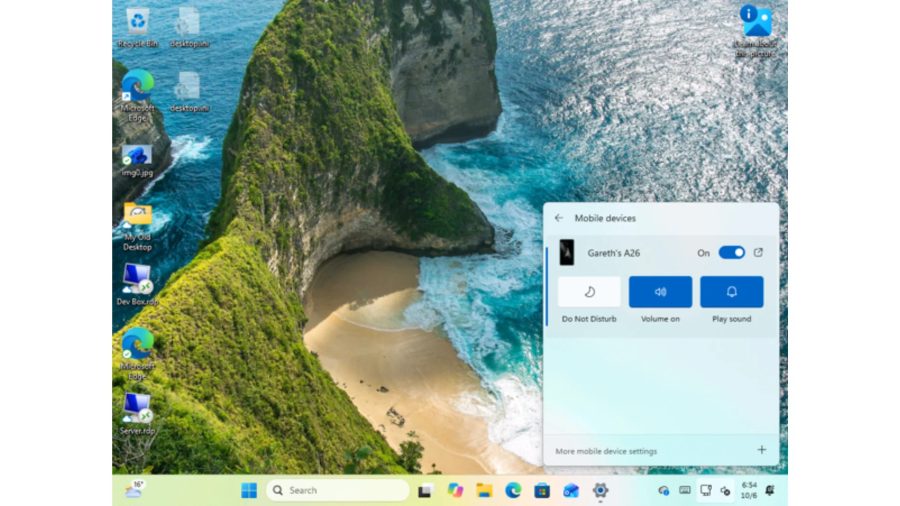Image resolution: width=900 pixels, height=506 pixels.
Task: Open Outlook mail from taskbar
Action: point(571,491)
